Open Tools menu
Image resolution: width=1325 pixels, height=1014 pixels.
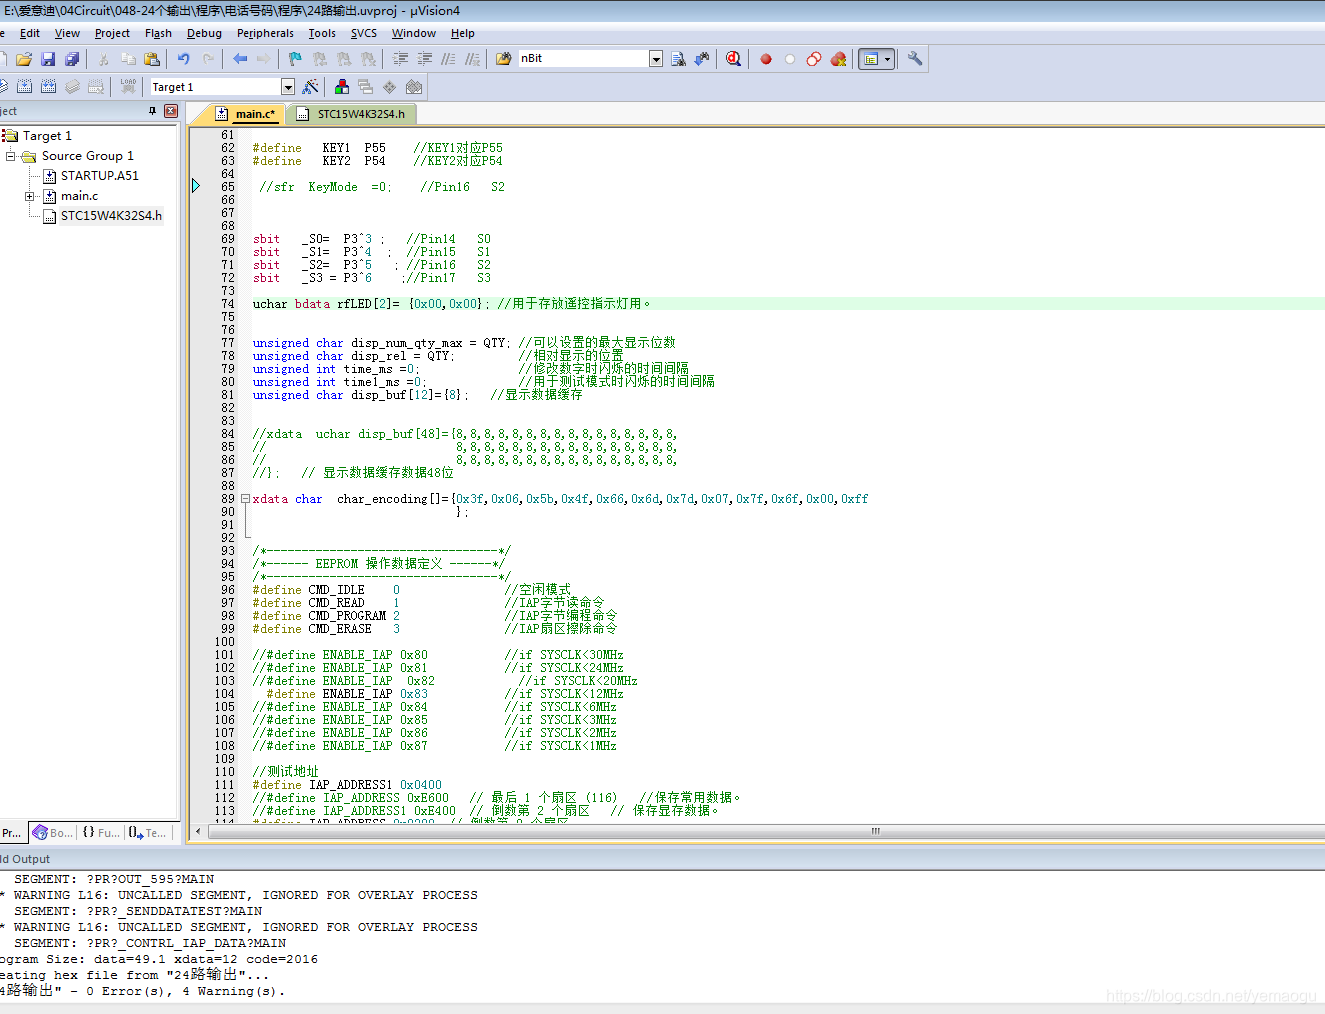(x=322, y=33)
